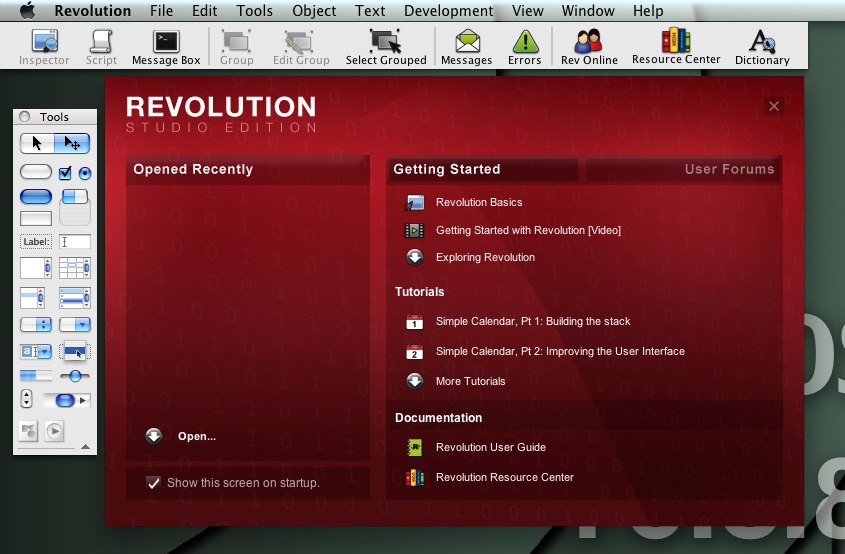Viewport: 845px width, 554px height.
Task: Pick the radio button control in Tools palette
Action: [x=84, y=172]
